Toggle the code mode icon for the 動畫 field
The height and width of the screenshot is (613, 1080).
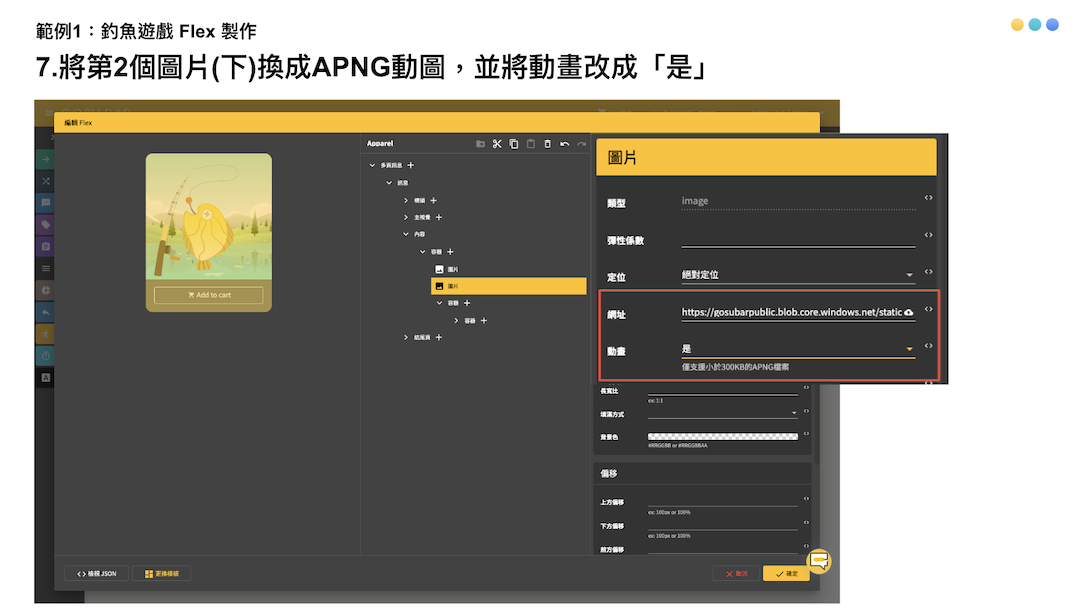[x=928, y=346]
